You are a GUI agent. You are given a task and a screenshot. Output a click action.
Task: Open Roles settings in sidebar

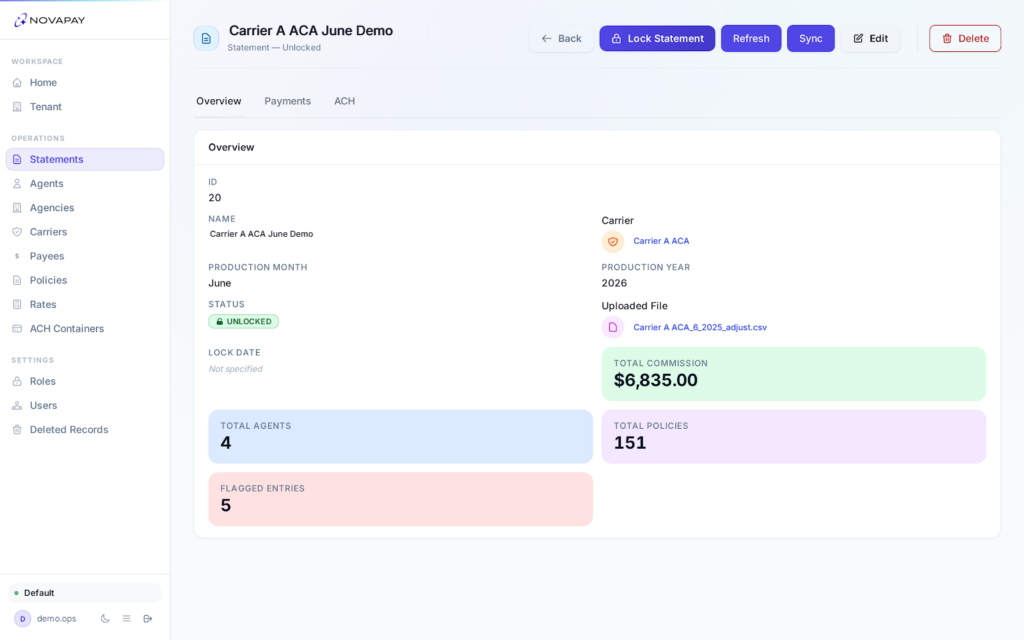(x=85, y=381)
